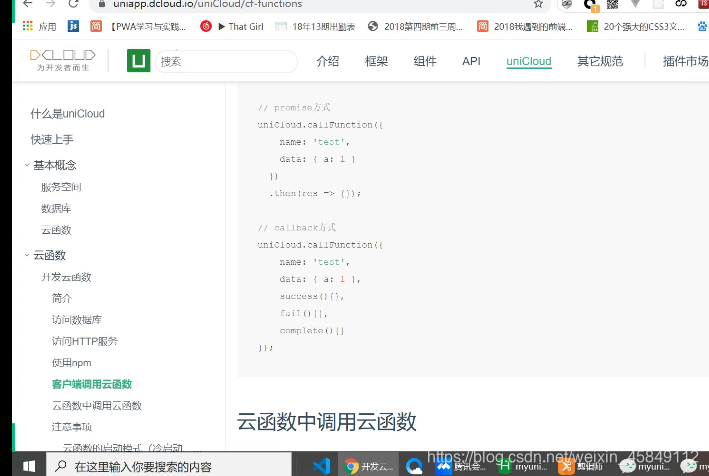Open 访问HTTP服务 in the sidebar
Viewport: 709px width, 476px height.
point(85,341)
